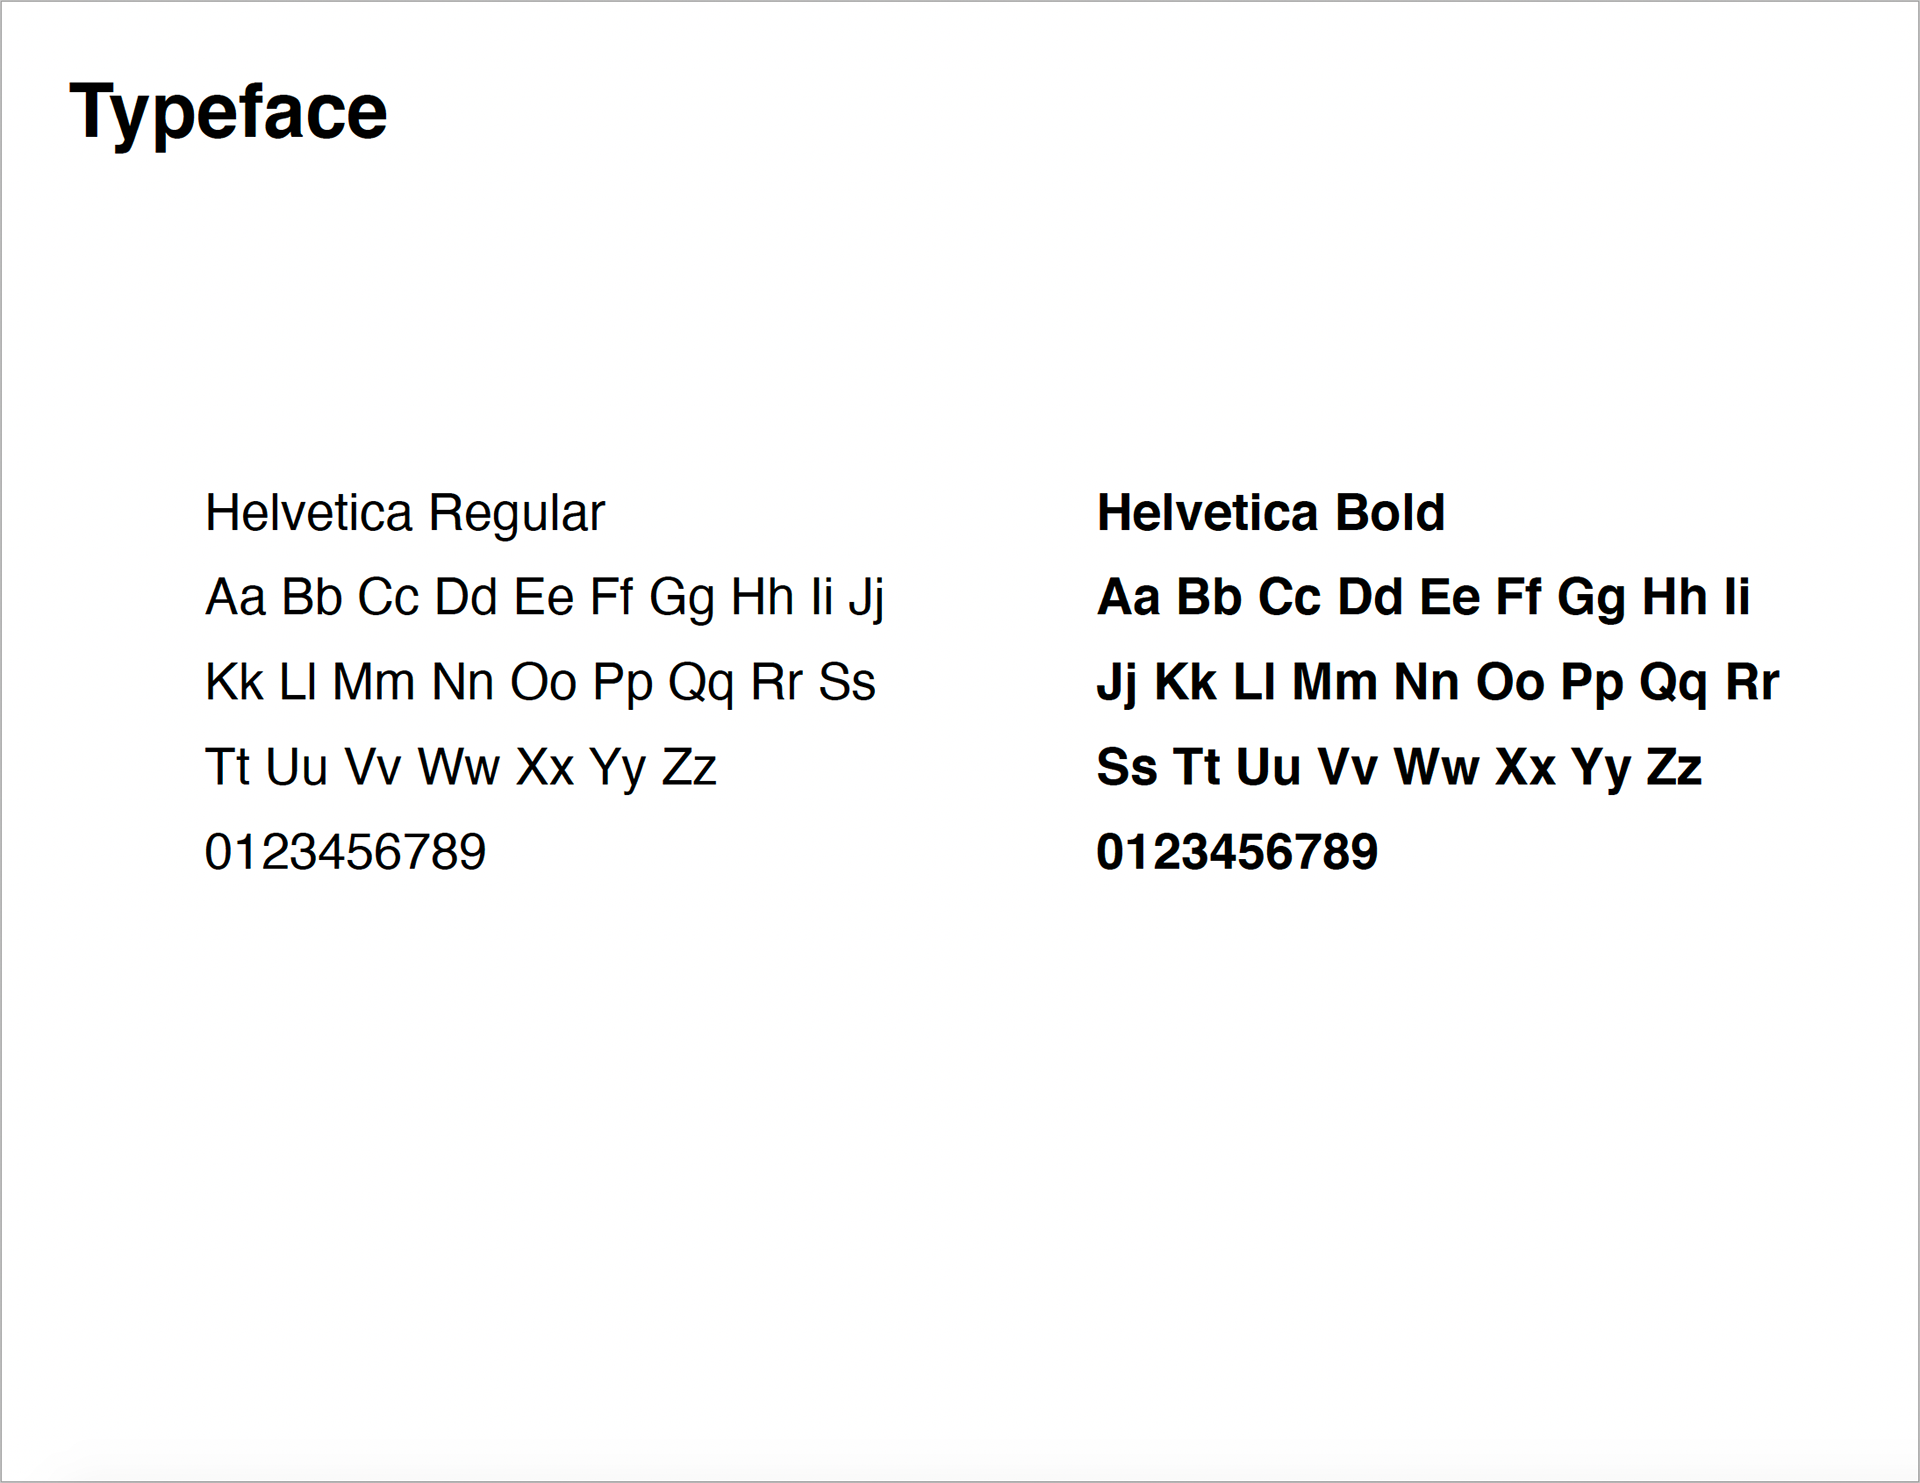This screenshot has width=1920, height=1483.
Task: Click the bold Qq letter pair
Action: pyautogui.click(x=1674, y=686)
